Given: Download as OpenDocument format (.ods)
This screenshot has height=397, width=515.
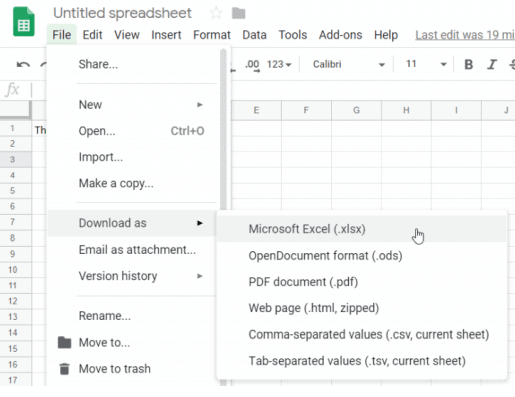Looking at the screenshot, I should 362,256.
